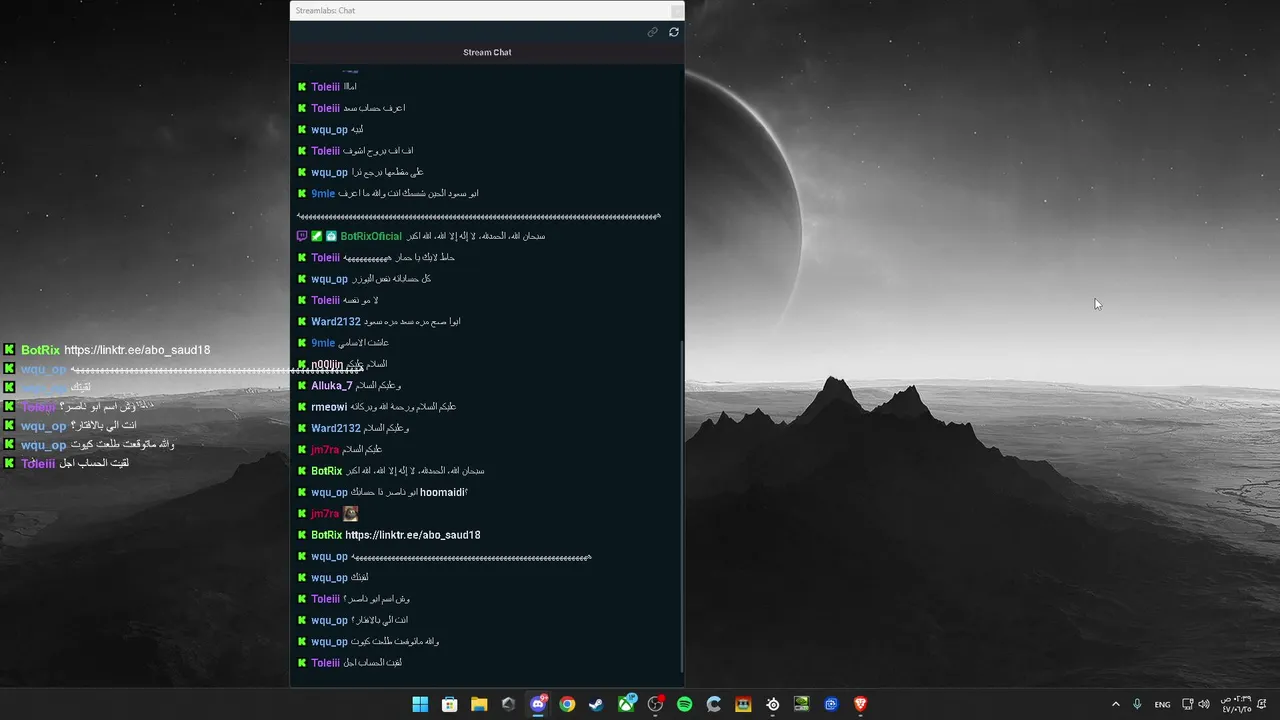
Task: Open the clock and date panel
Action: click(1236, 704)
